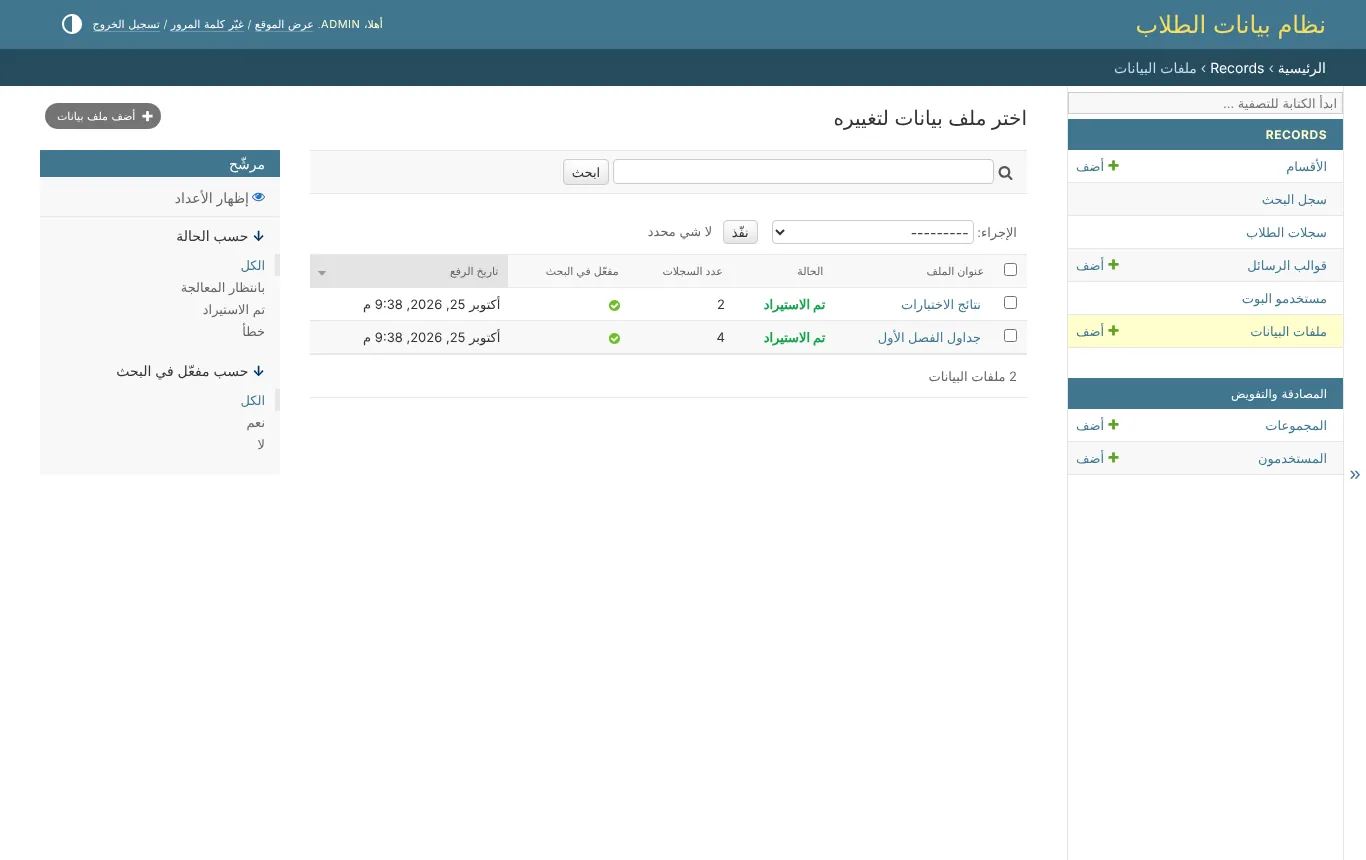Filter مفعّل في البحث by لا
The image size is (1366, 860).
[x=261, y=444]
